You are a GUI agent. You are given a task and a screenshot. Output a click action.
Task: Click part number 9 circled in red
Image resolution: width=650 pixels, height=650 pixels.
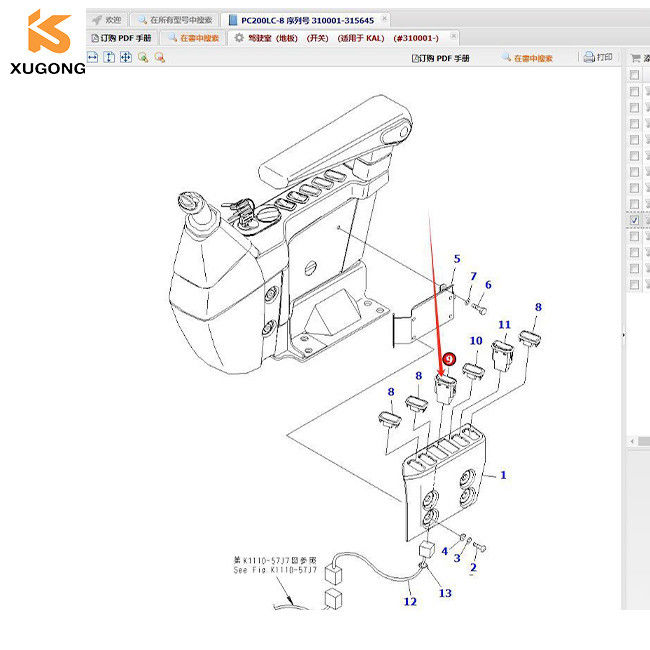coord(449,358)
